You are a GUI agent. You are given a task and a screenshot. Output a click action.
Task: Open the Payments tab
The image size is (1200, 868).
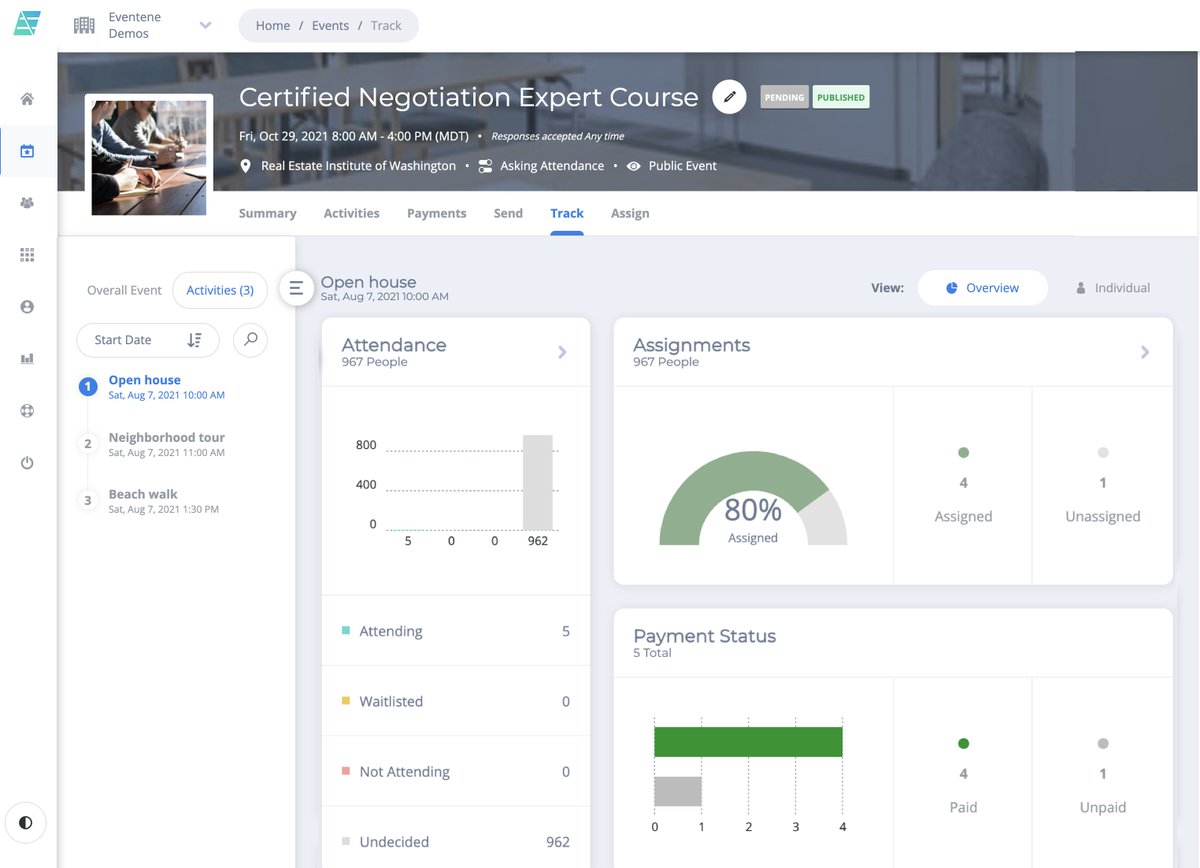pyautogui.click(x=436, y=213)
